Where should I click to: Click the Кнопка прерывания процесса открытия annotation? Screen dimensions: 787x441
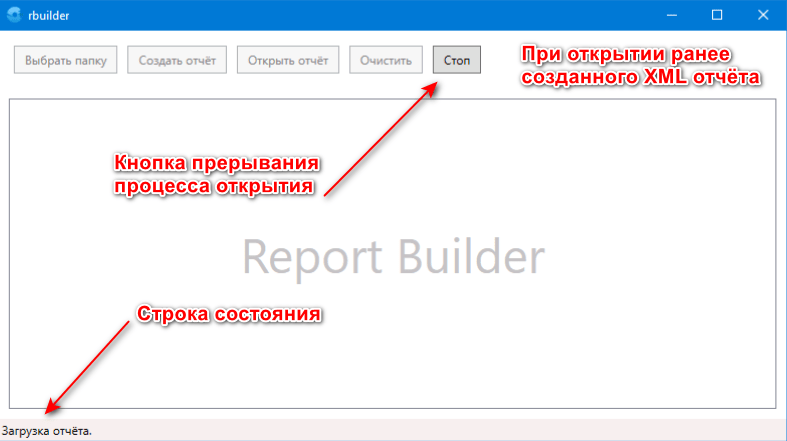coord(216,174)
